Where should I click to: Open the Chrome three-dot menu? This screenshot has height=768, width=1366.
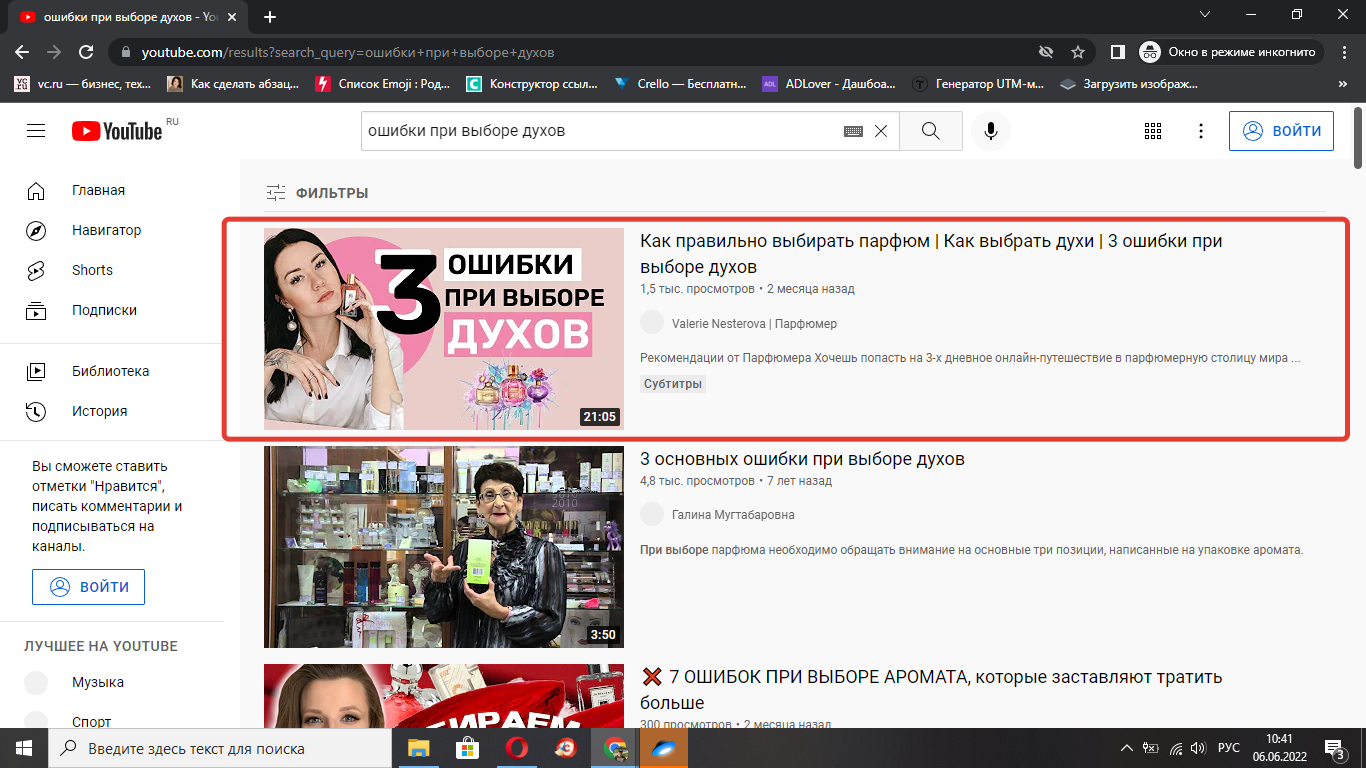(1343, 52)
